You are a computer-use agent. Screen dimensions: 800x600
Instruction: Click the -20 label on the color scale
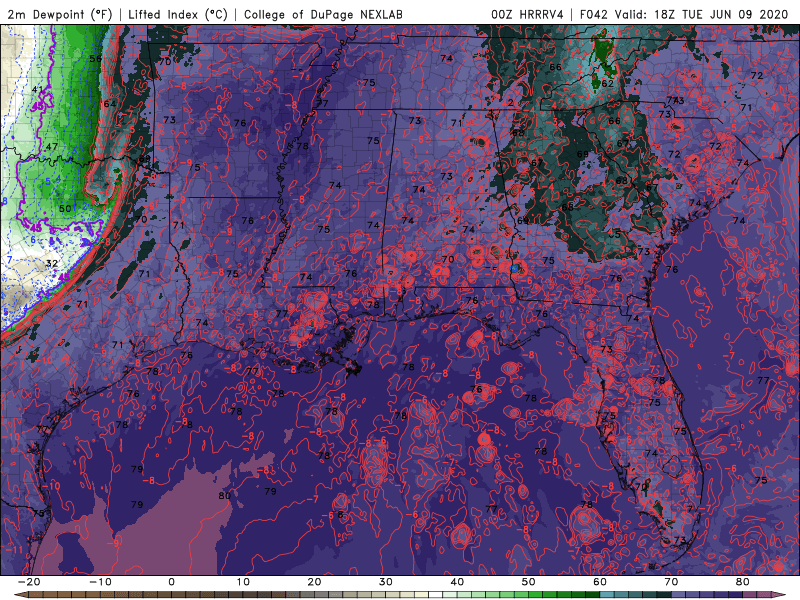click(x=29, y=582)
